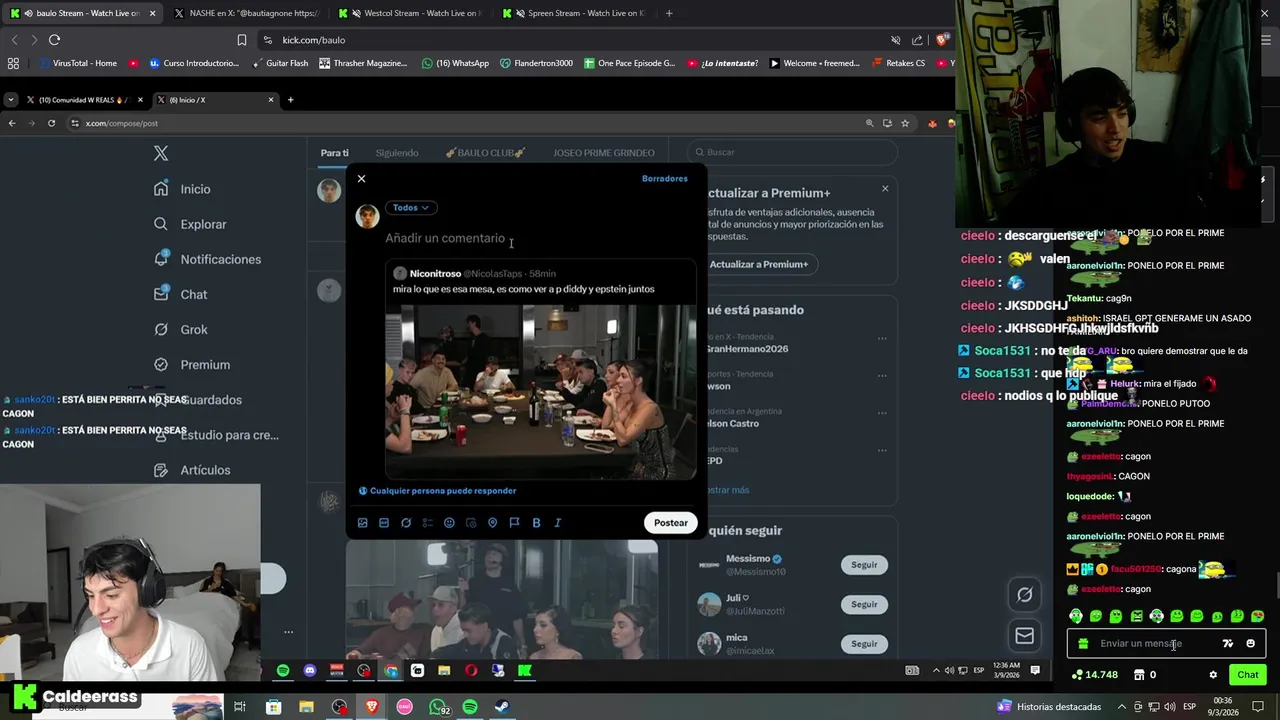Click Cualquier persona puede responder setting
Image resolution: width=1280 pixels, height=720 pixels.
(x=437, y=491)
